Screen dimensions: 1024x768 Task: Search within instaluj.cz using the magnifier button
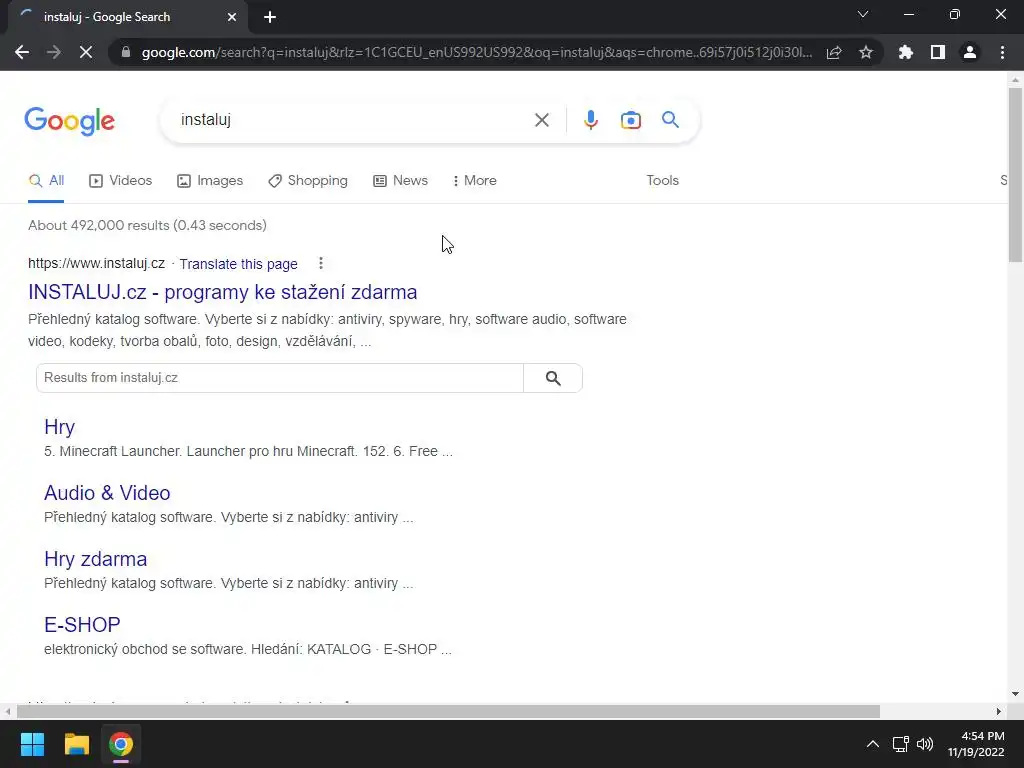553,378
